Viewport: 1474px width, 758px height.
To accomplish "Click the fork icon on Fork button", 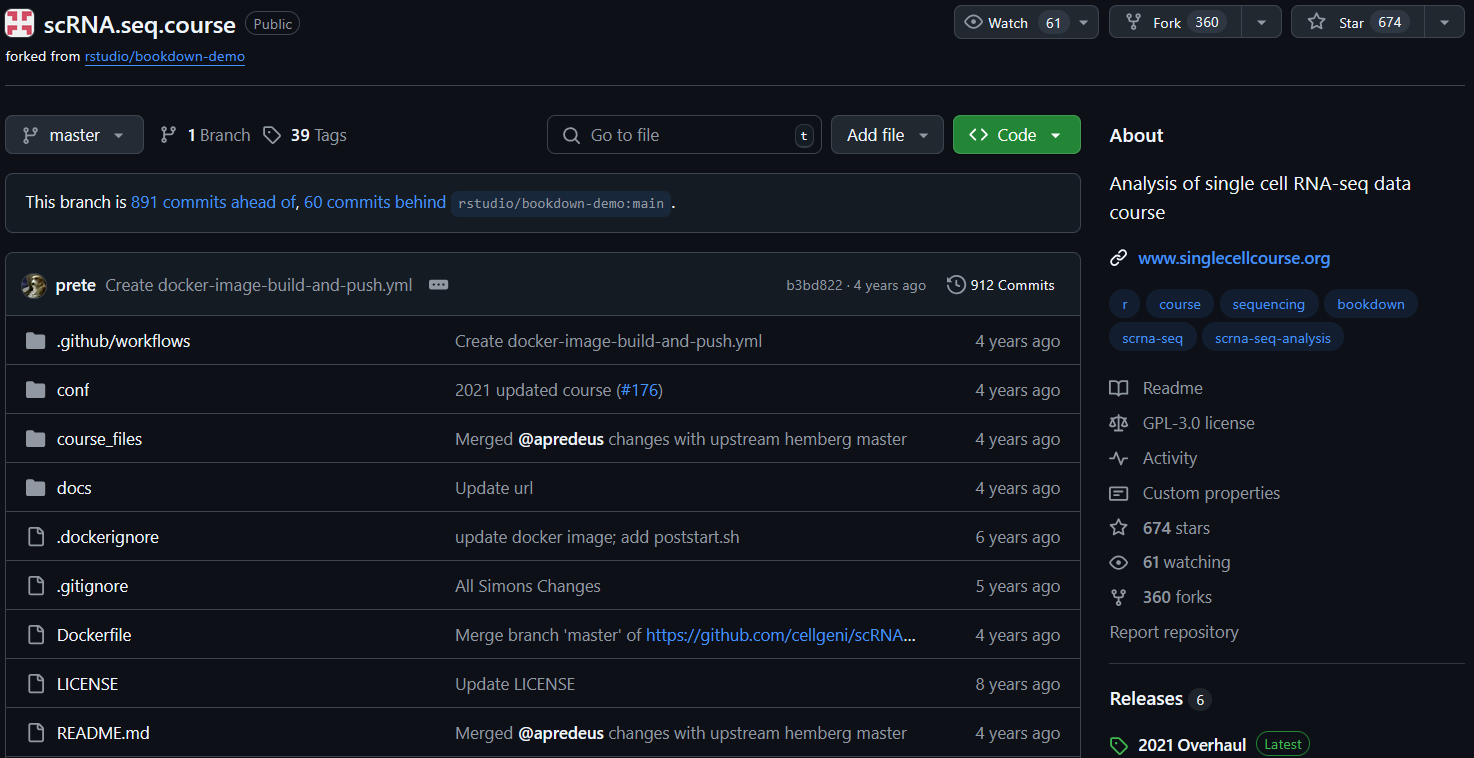I will (1133, 22).
